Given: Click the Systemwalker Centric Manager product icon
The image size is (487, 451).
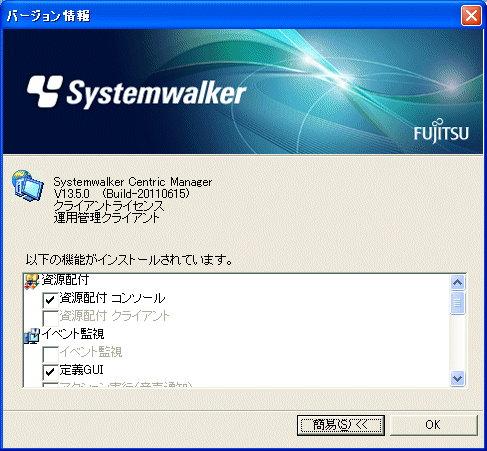Looking at the screenshot, I should tap(28, 186).
